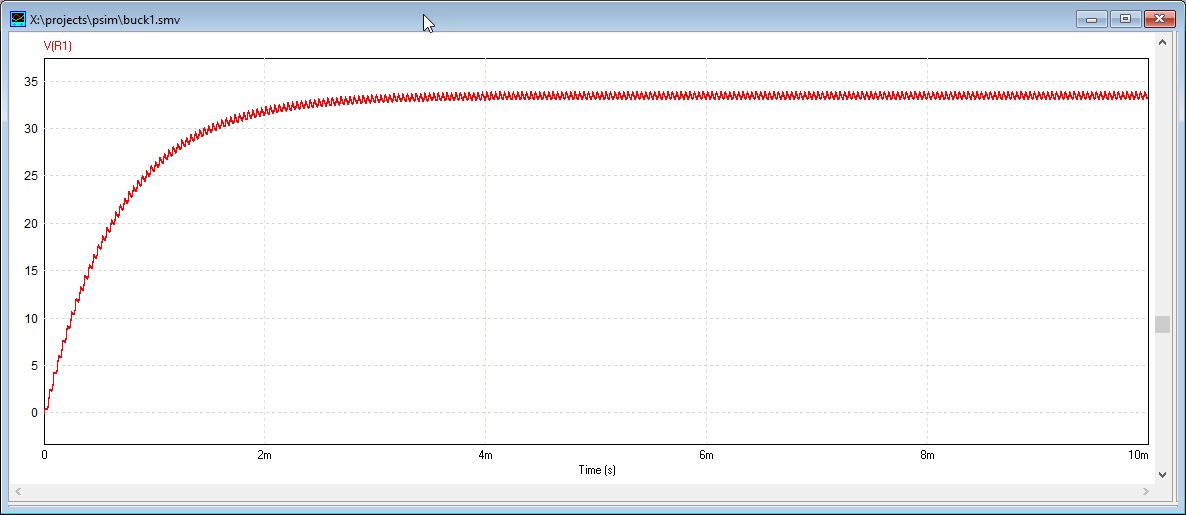1186x515 pixels.
Task: Click the vertical scrollbar thumb
Action: [x=1162, y=324]
